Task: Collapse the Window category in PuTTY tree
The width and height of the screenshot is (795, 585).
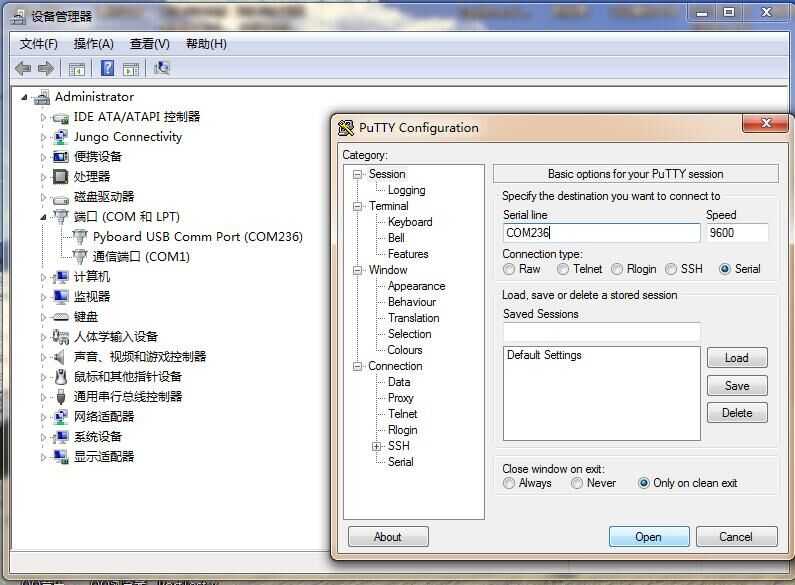Action: [357, 270]
